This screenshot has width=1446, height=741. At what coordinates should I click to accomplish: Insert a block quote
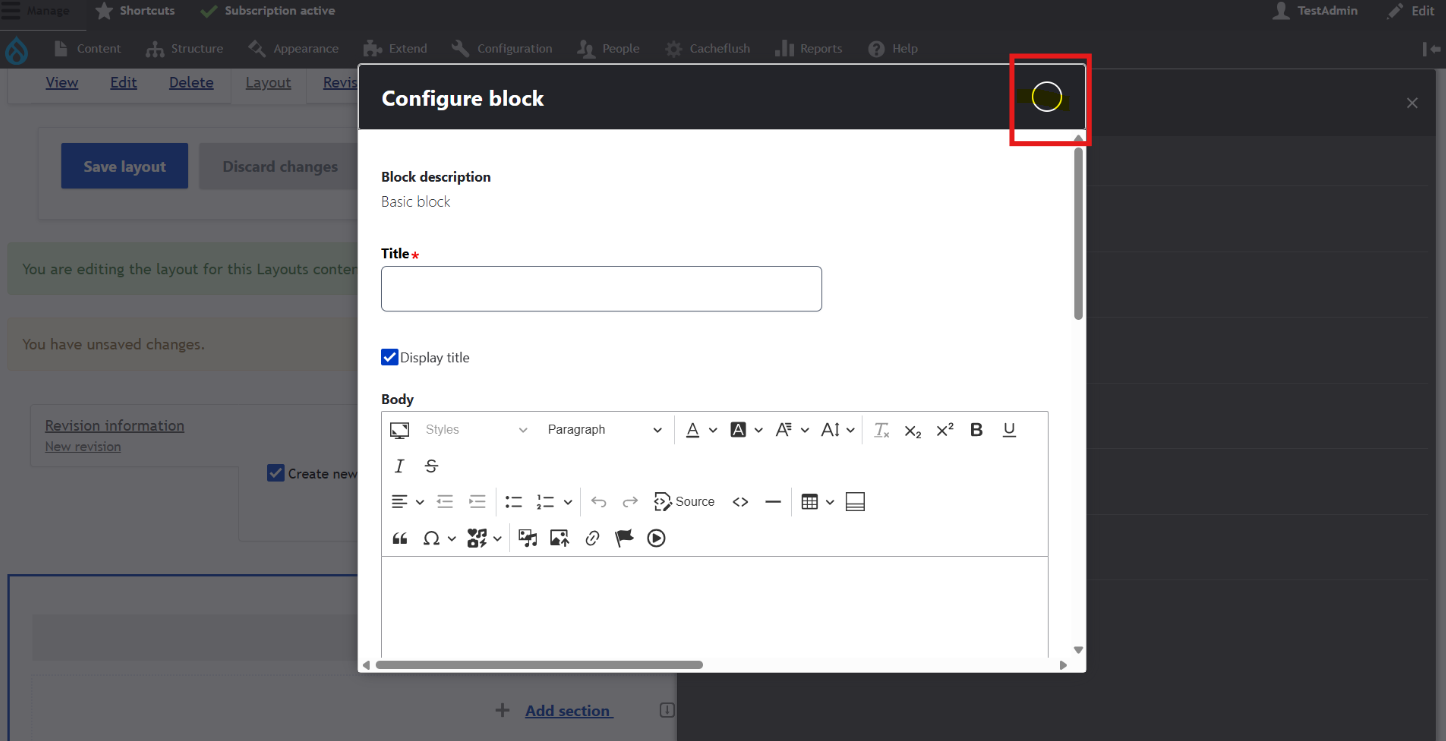400,538
